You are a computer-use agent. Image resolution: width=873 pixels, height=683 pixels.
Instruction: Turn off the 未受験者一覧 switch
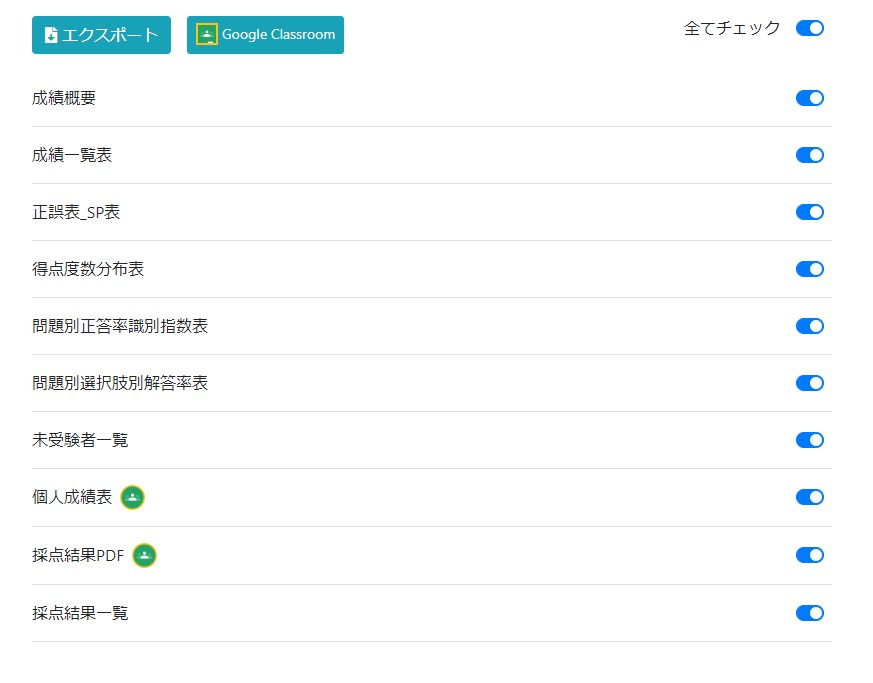809,440
